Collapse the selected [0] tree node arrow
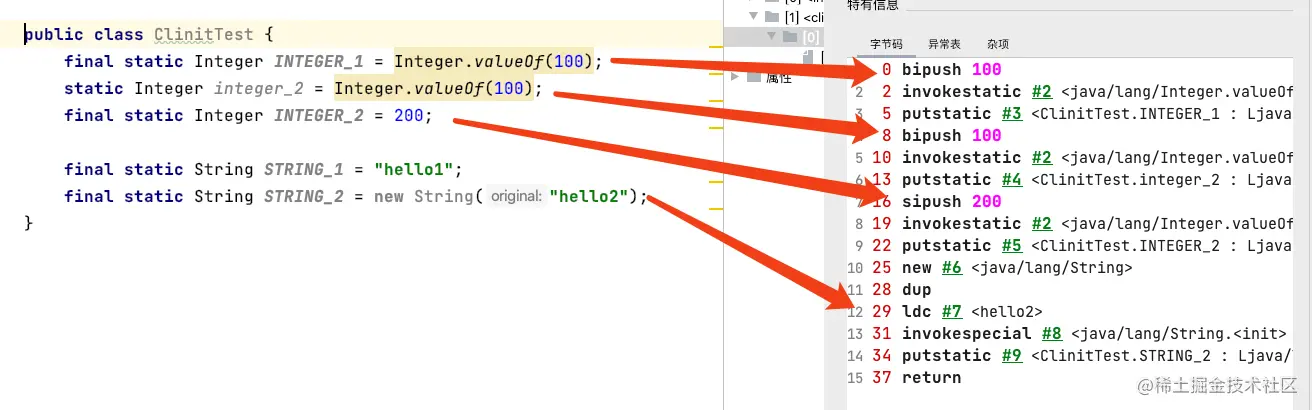This screenshot has width=1312, height=410. (771, 37)
